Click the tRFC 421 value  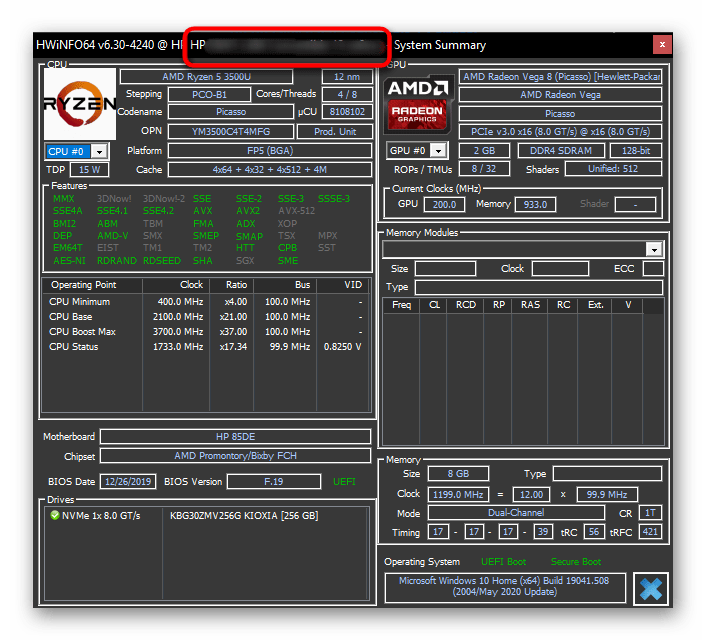click(x=650, y=532)
